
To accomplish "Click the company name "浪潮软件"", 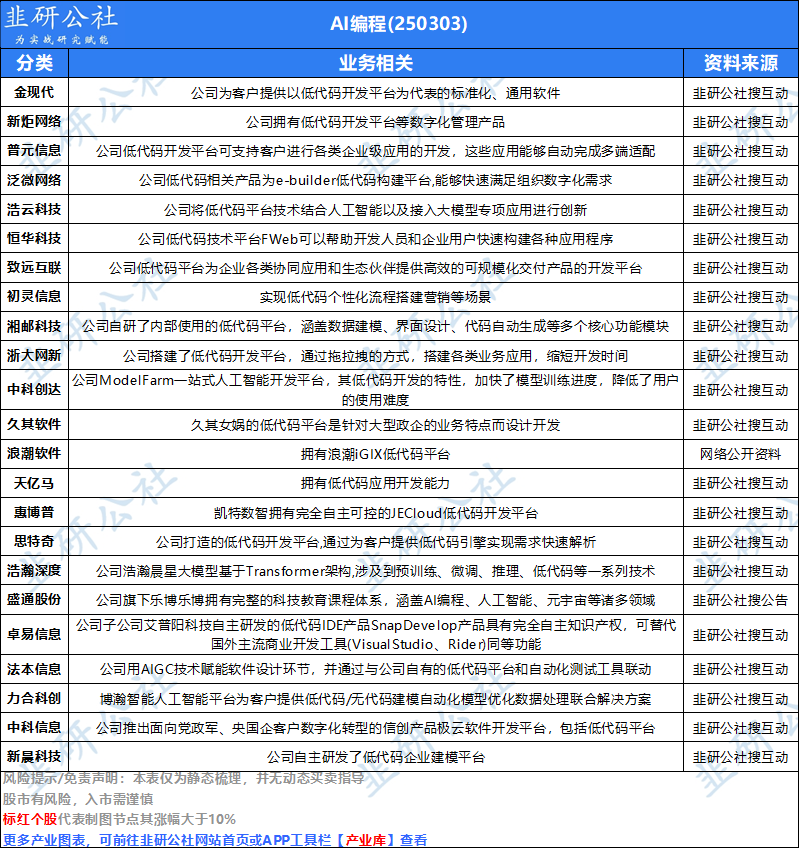I will point(34,454).
